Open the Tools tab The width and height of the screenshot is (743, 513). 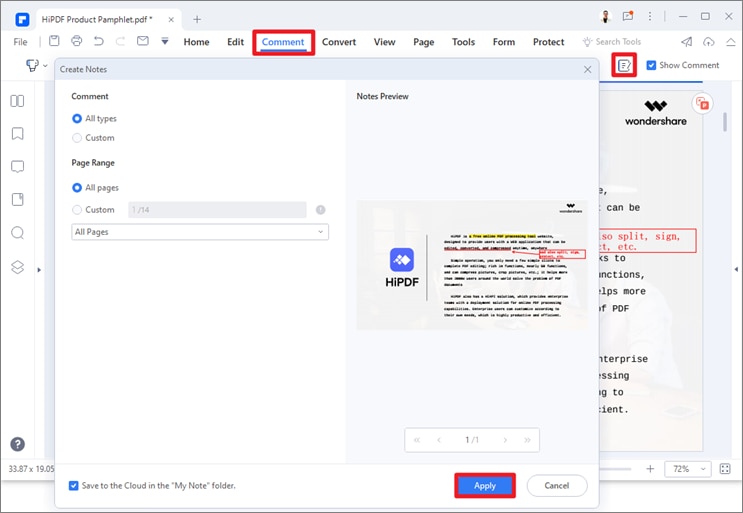point(463,42)
